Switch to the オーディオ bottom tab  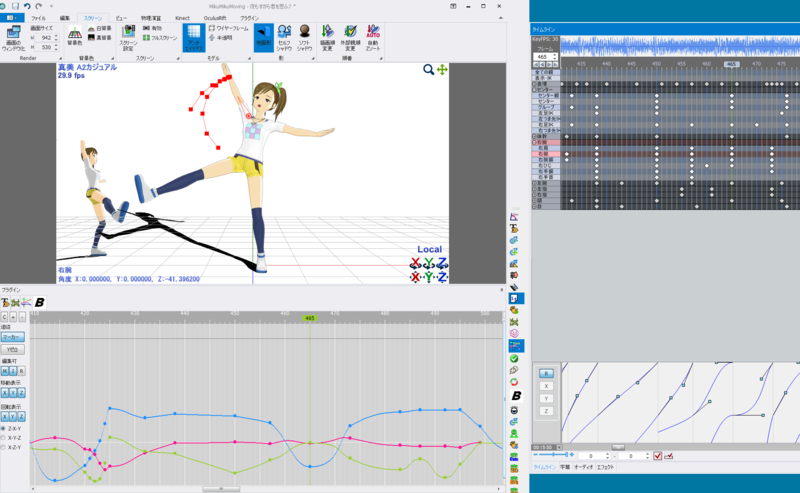coord(584,467)
